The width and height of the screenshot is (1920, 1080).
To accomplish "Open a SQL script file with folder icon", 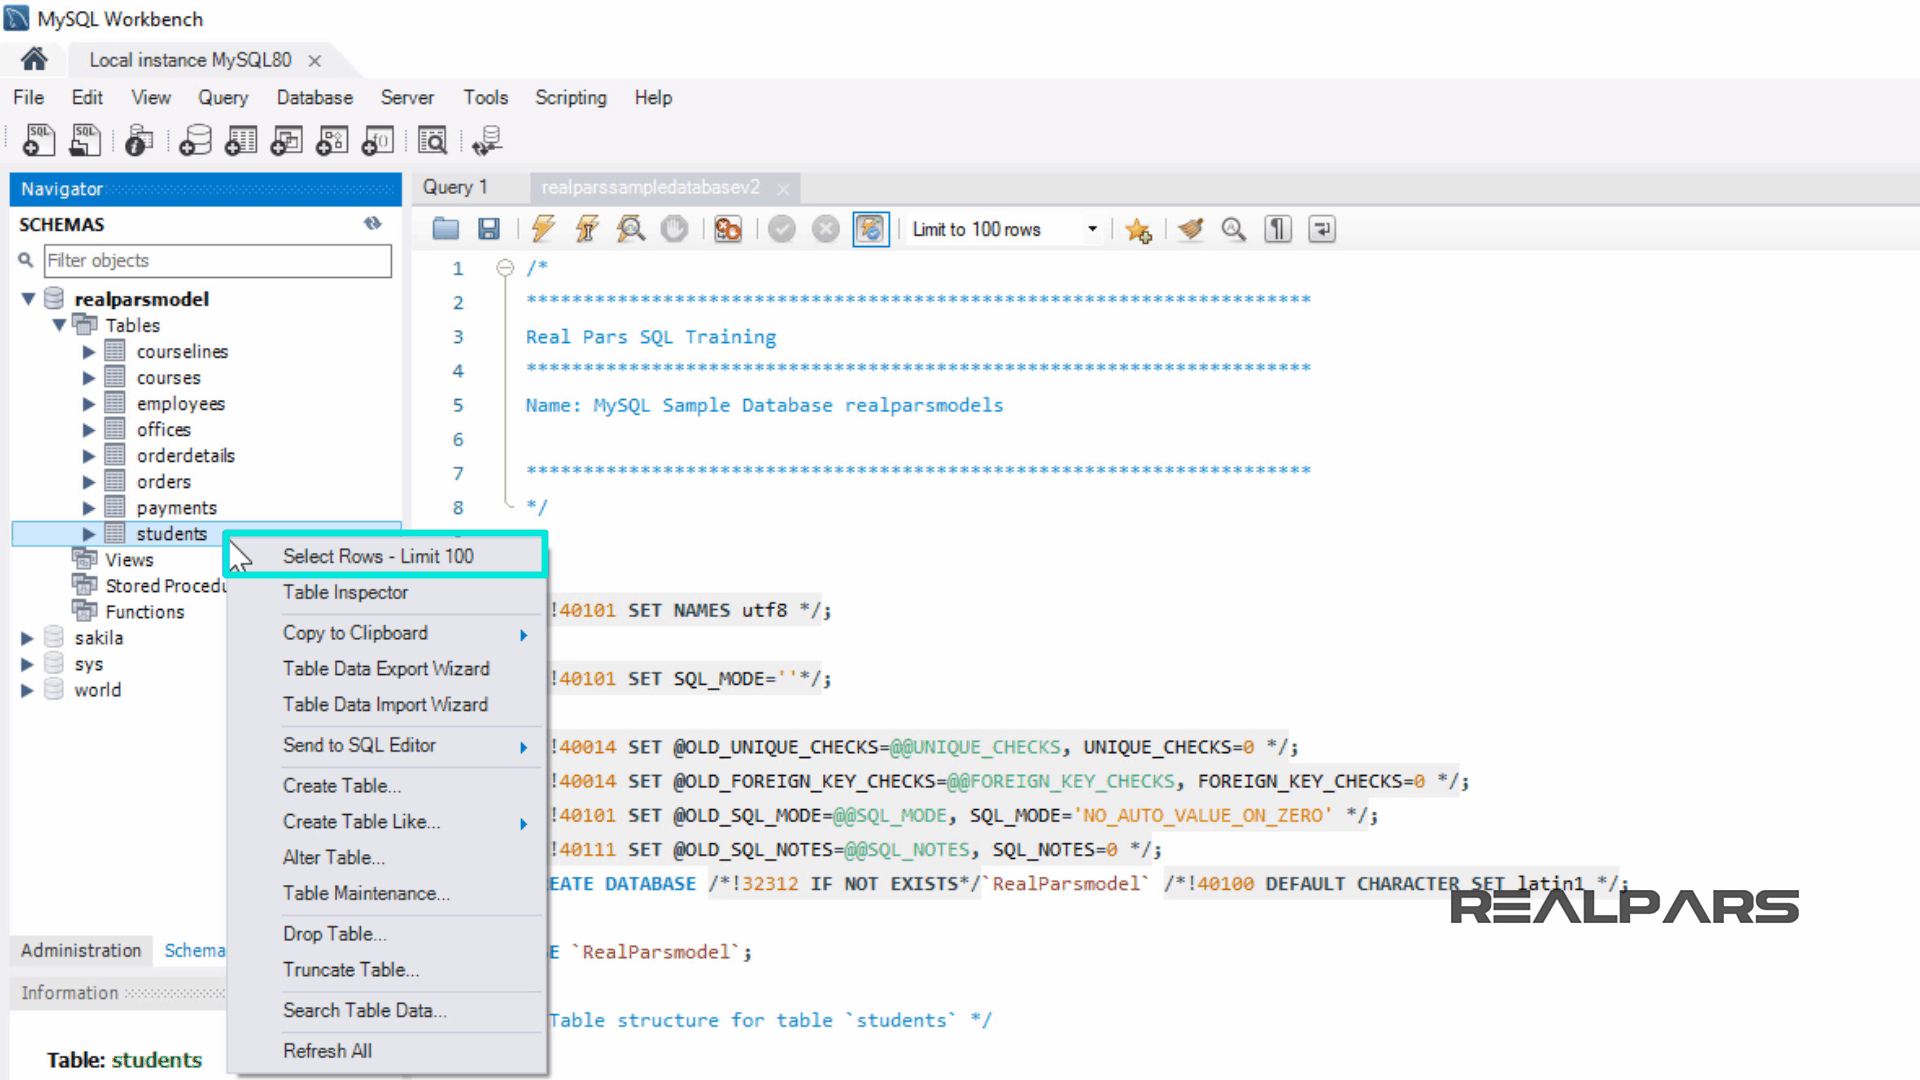I will [445, 229].
